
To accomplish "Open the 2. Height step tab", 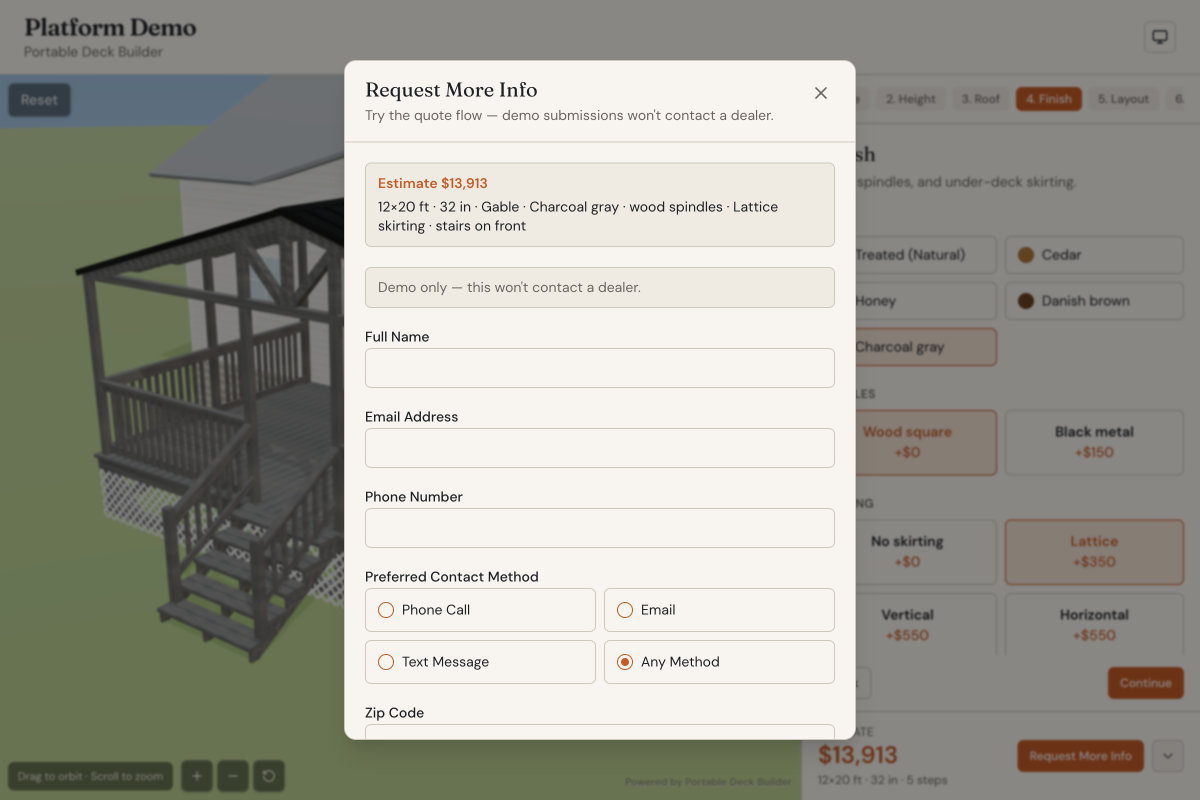I will point(911,99).
